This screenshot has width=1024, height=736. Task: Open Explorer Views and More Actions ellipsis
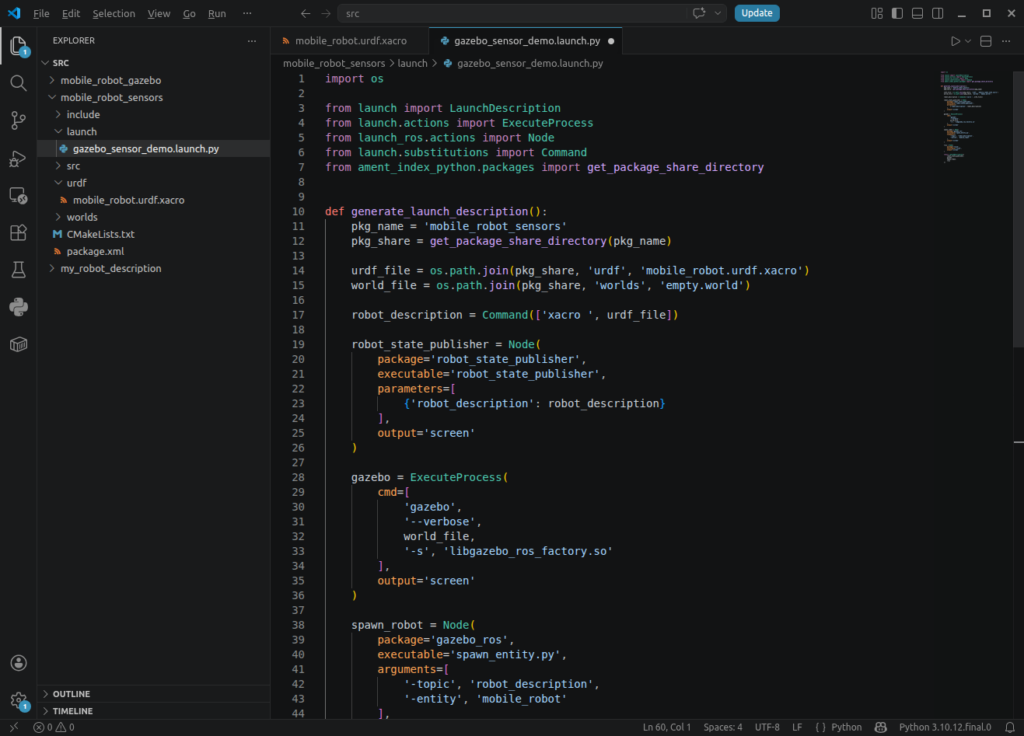(x=252, y=40)
